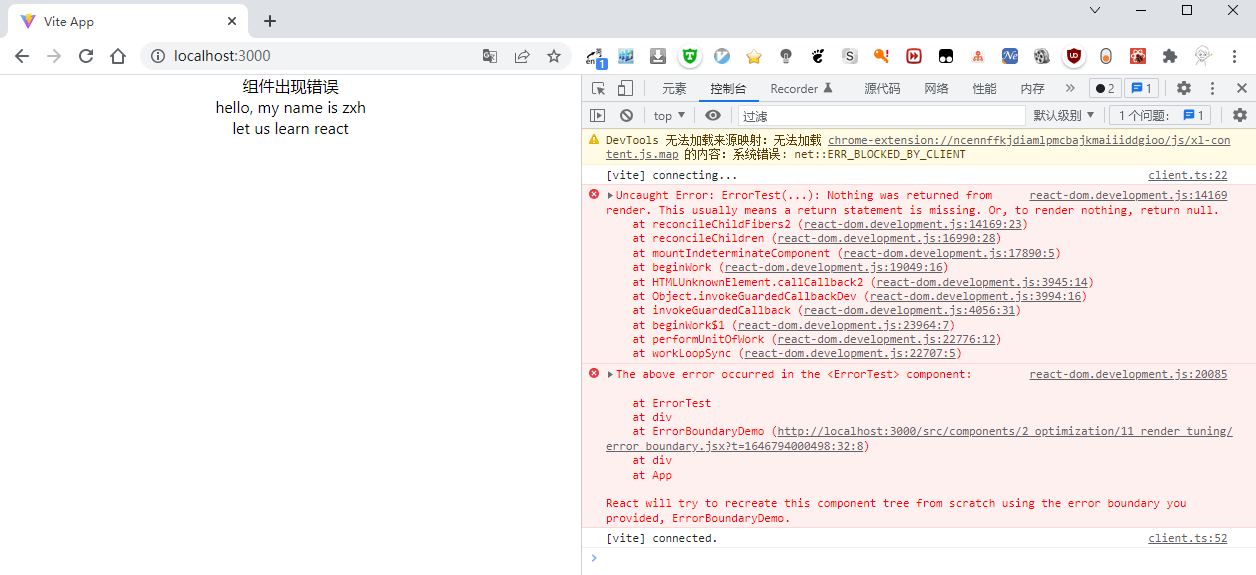Open console settings gear beside the issues counter

[1240, 116]
